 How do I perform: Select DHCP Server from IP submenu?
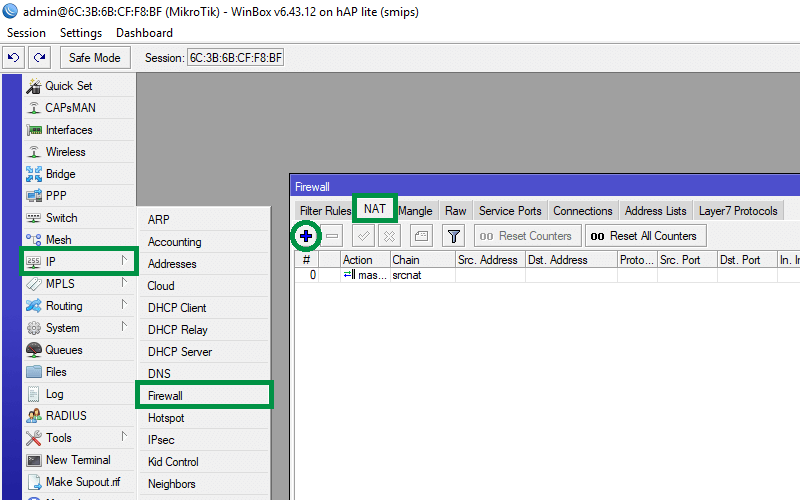coord(204,351)
